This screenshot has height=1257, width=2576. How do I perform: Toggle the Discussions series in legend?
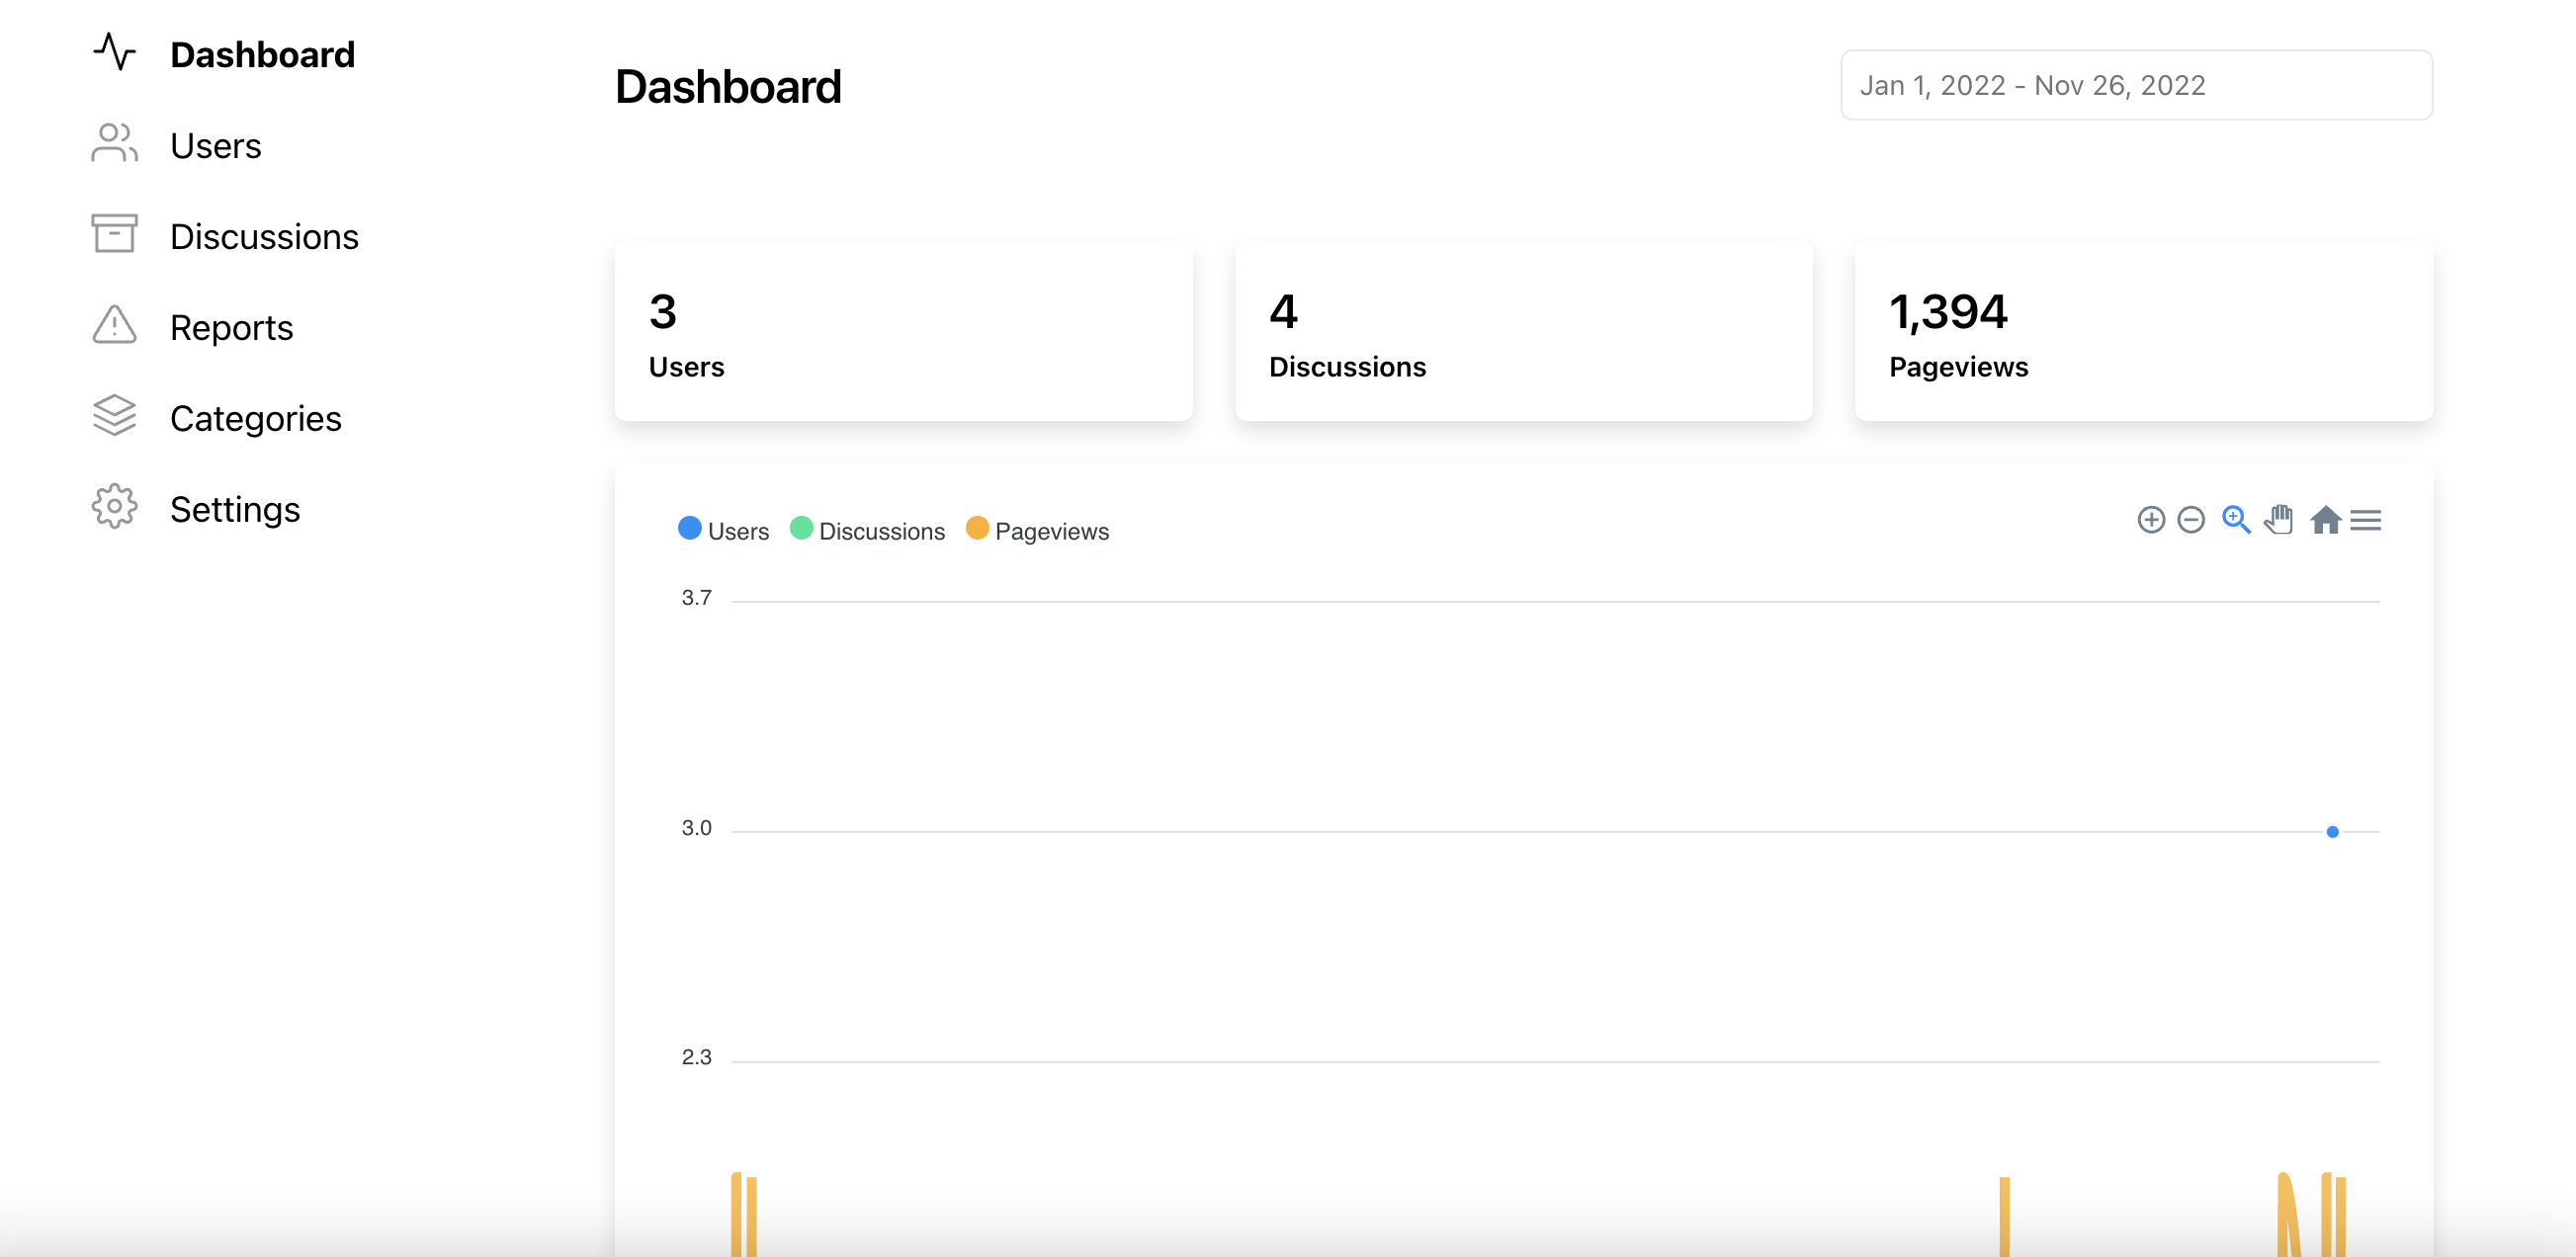click(x=881, y=531)
